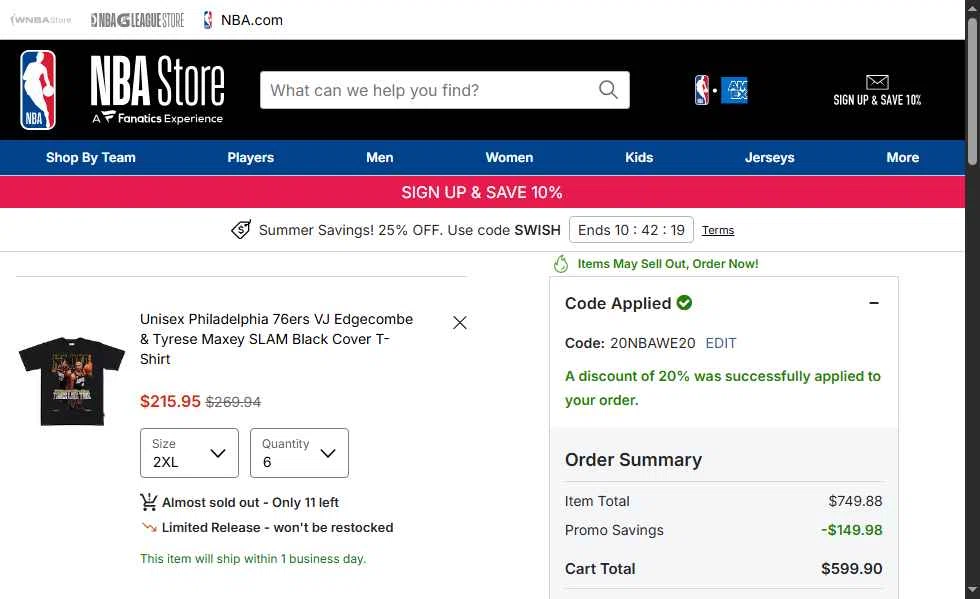Click the search magnifier icon
The image size is (980, 599).
(x=608, y=89)
